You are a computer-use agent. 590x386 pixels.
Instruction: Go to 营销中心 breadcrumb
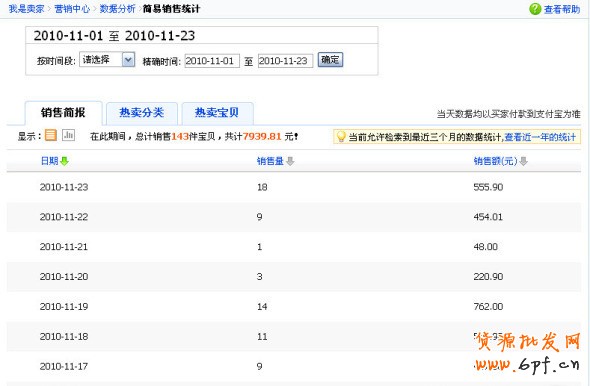pyautogui.click(x=72, y=9)
